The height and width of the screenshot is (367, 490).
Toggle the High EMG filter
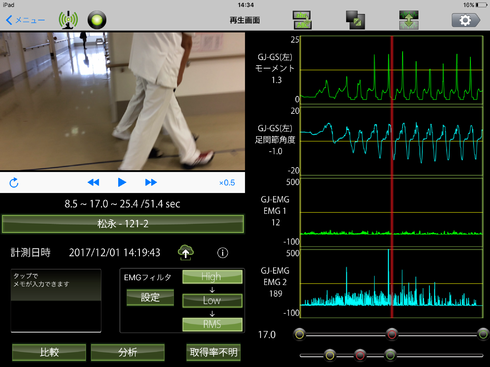pos(212,277)
